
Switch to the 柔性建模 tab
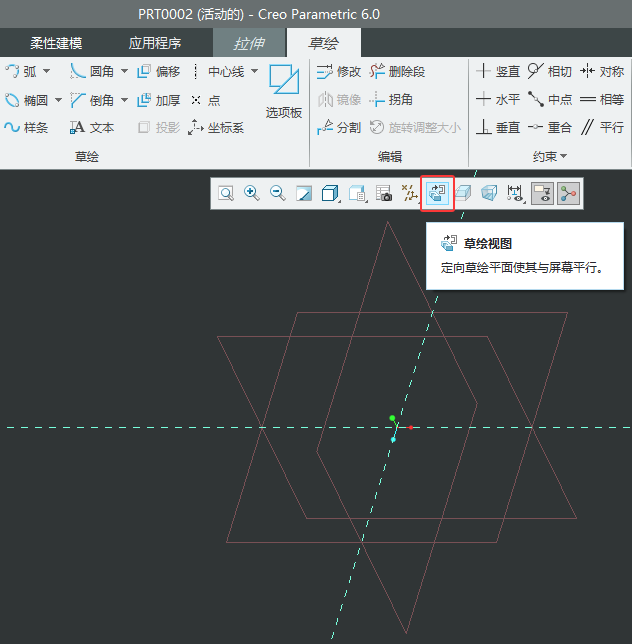[56, 43]
